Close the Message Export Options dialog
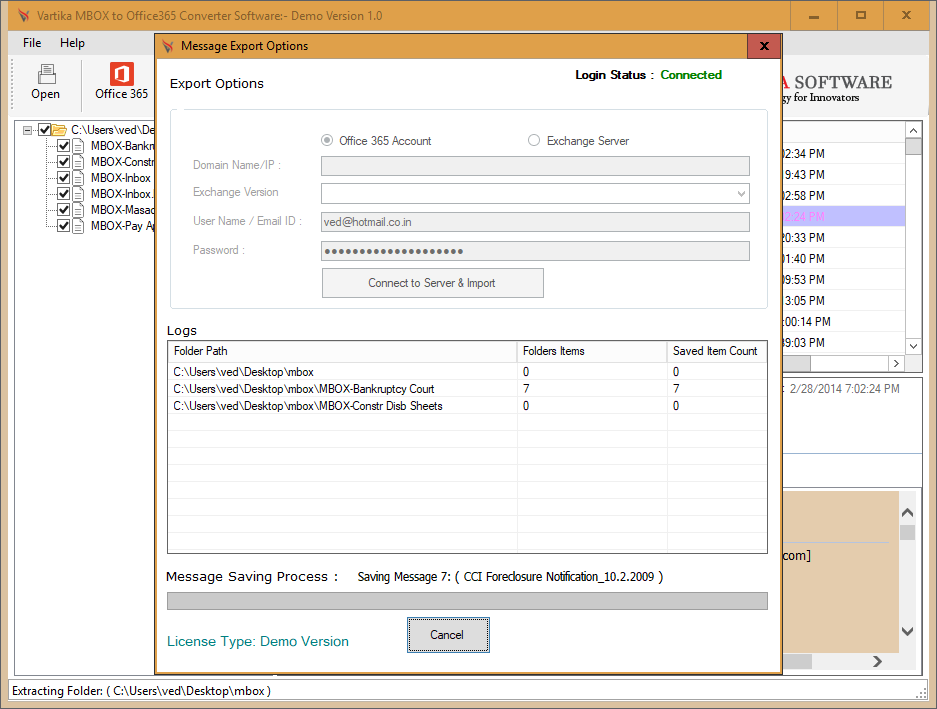This screenshot has height=709, width=937. click(764, 46)
